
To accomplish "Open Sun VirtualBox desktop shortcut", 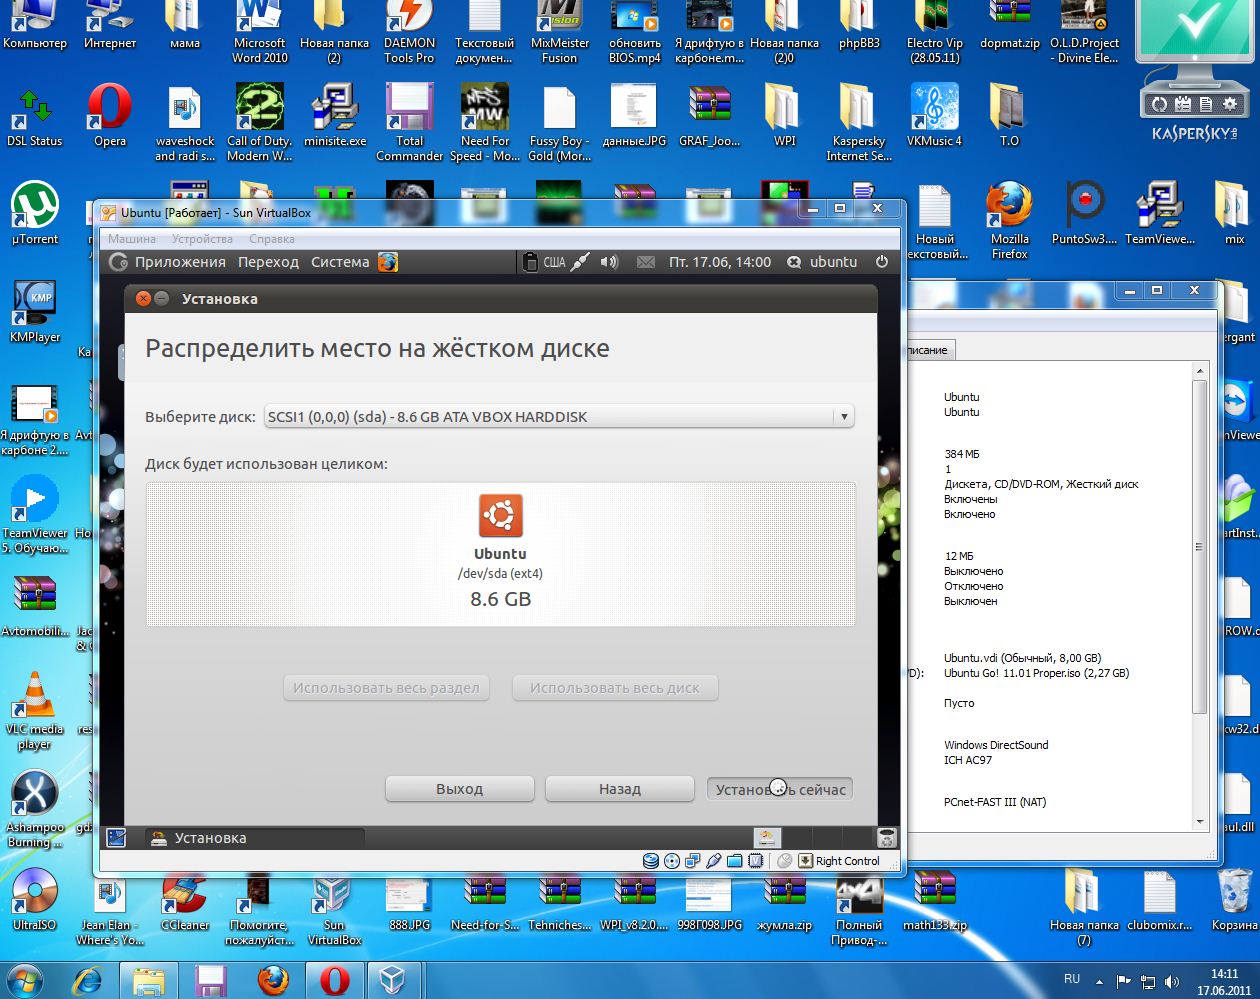I will pyautogui.click(x=334, y=910).
